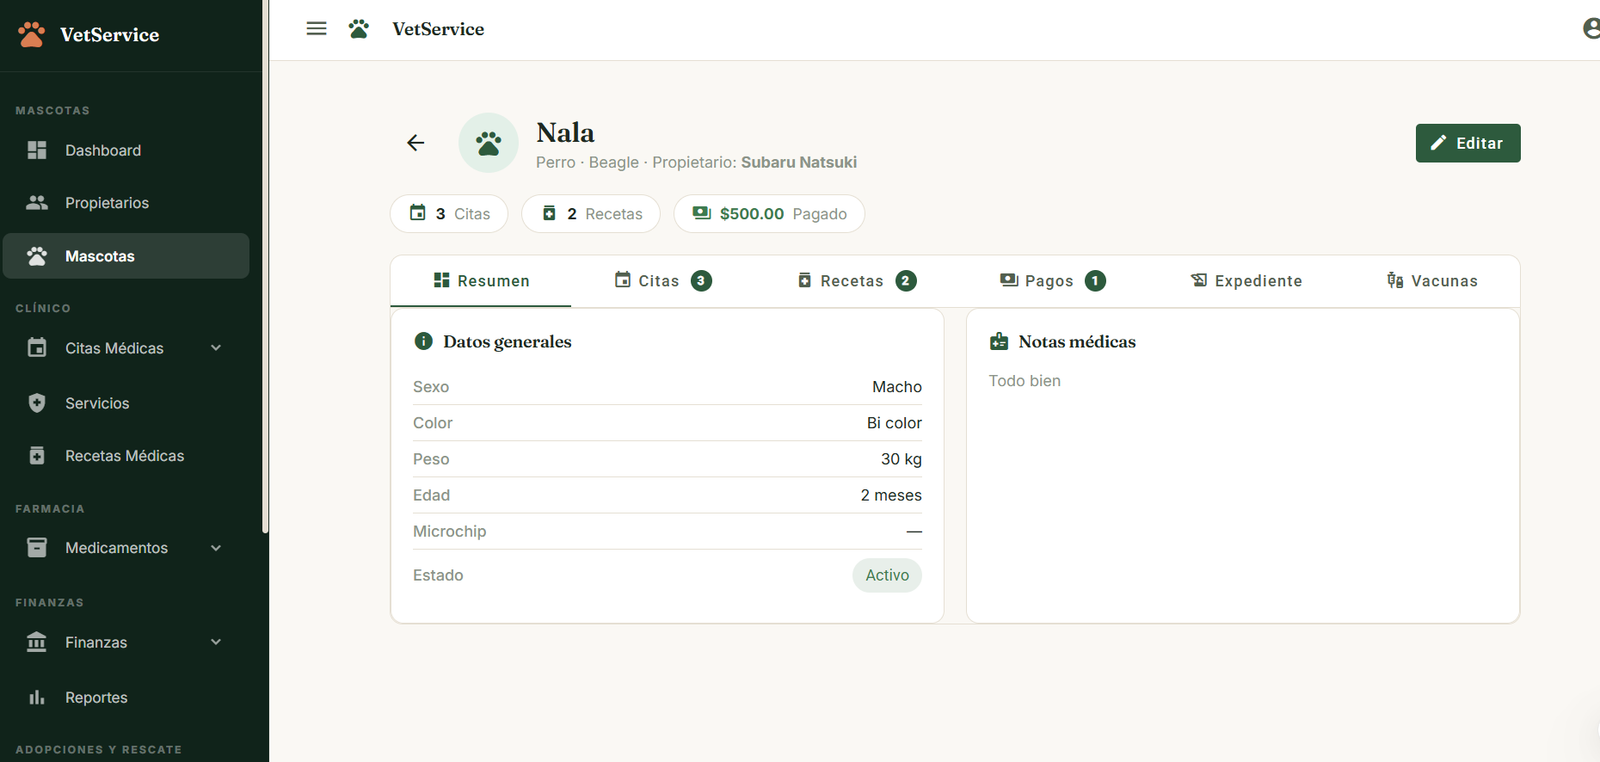This screenshot has height=762, width=1600.
Task: Select Mascotas in the sidebar
Action: click(126, 256)
